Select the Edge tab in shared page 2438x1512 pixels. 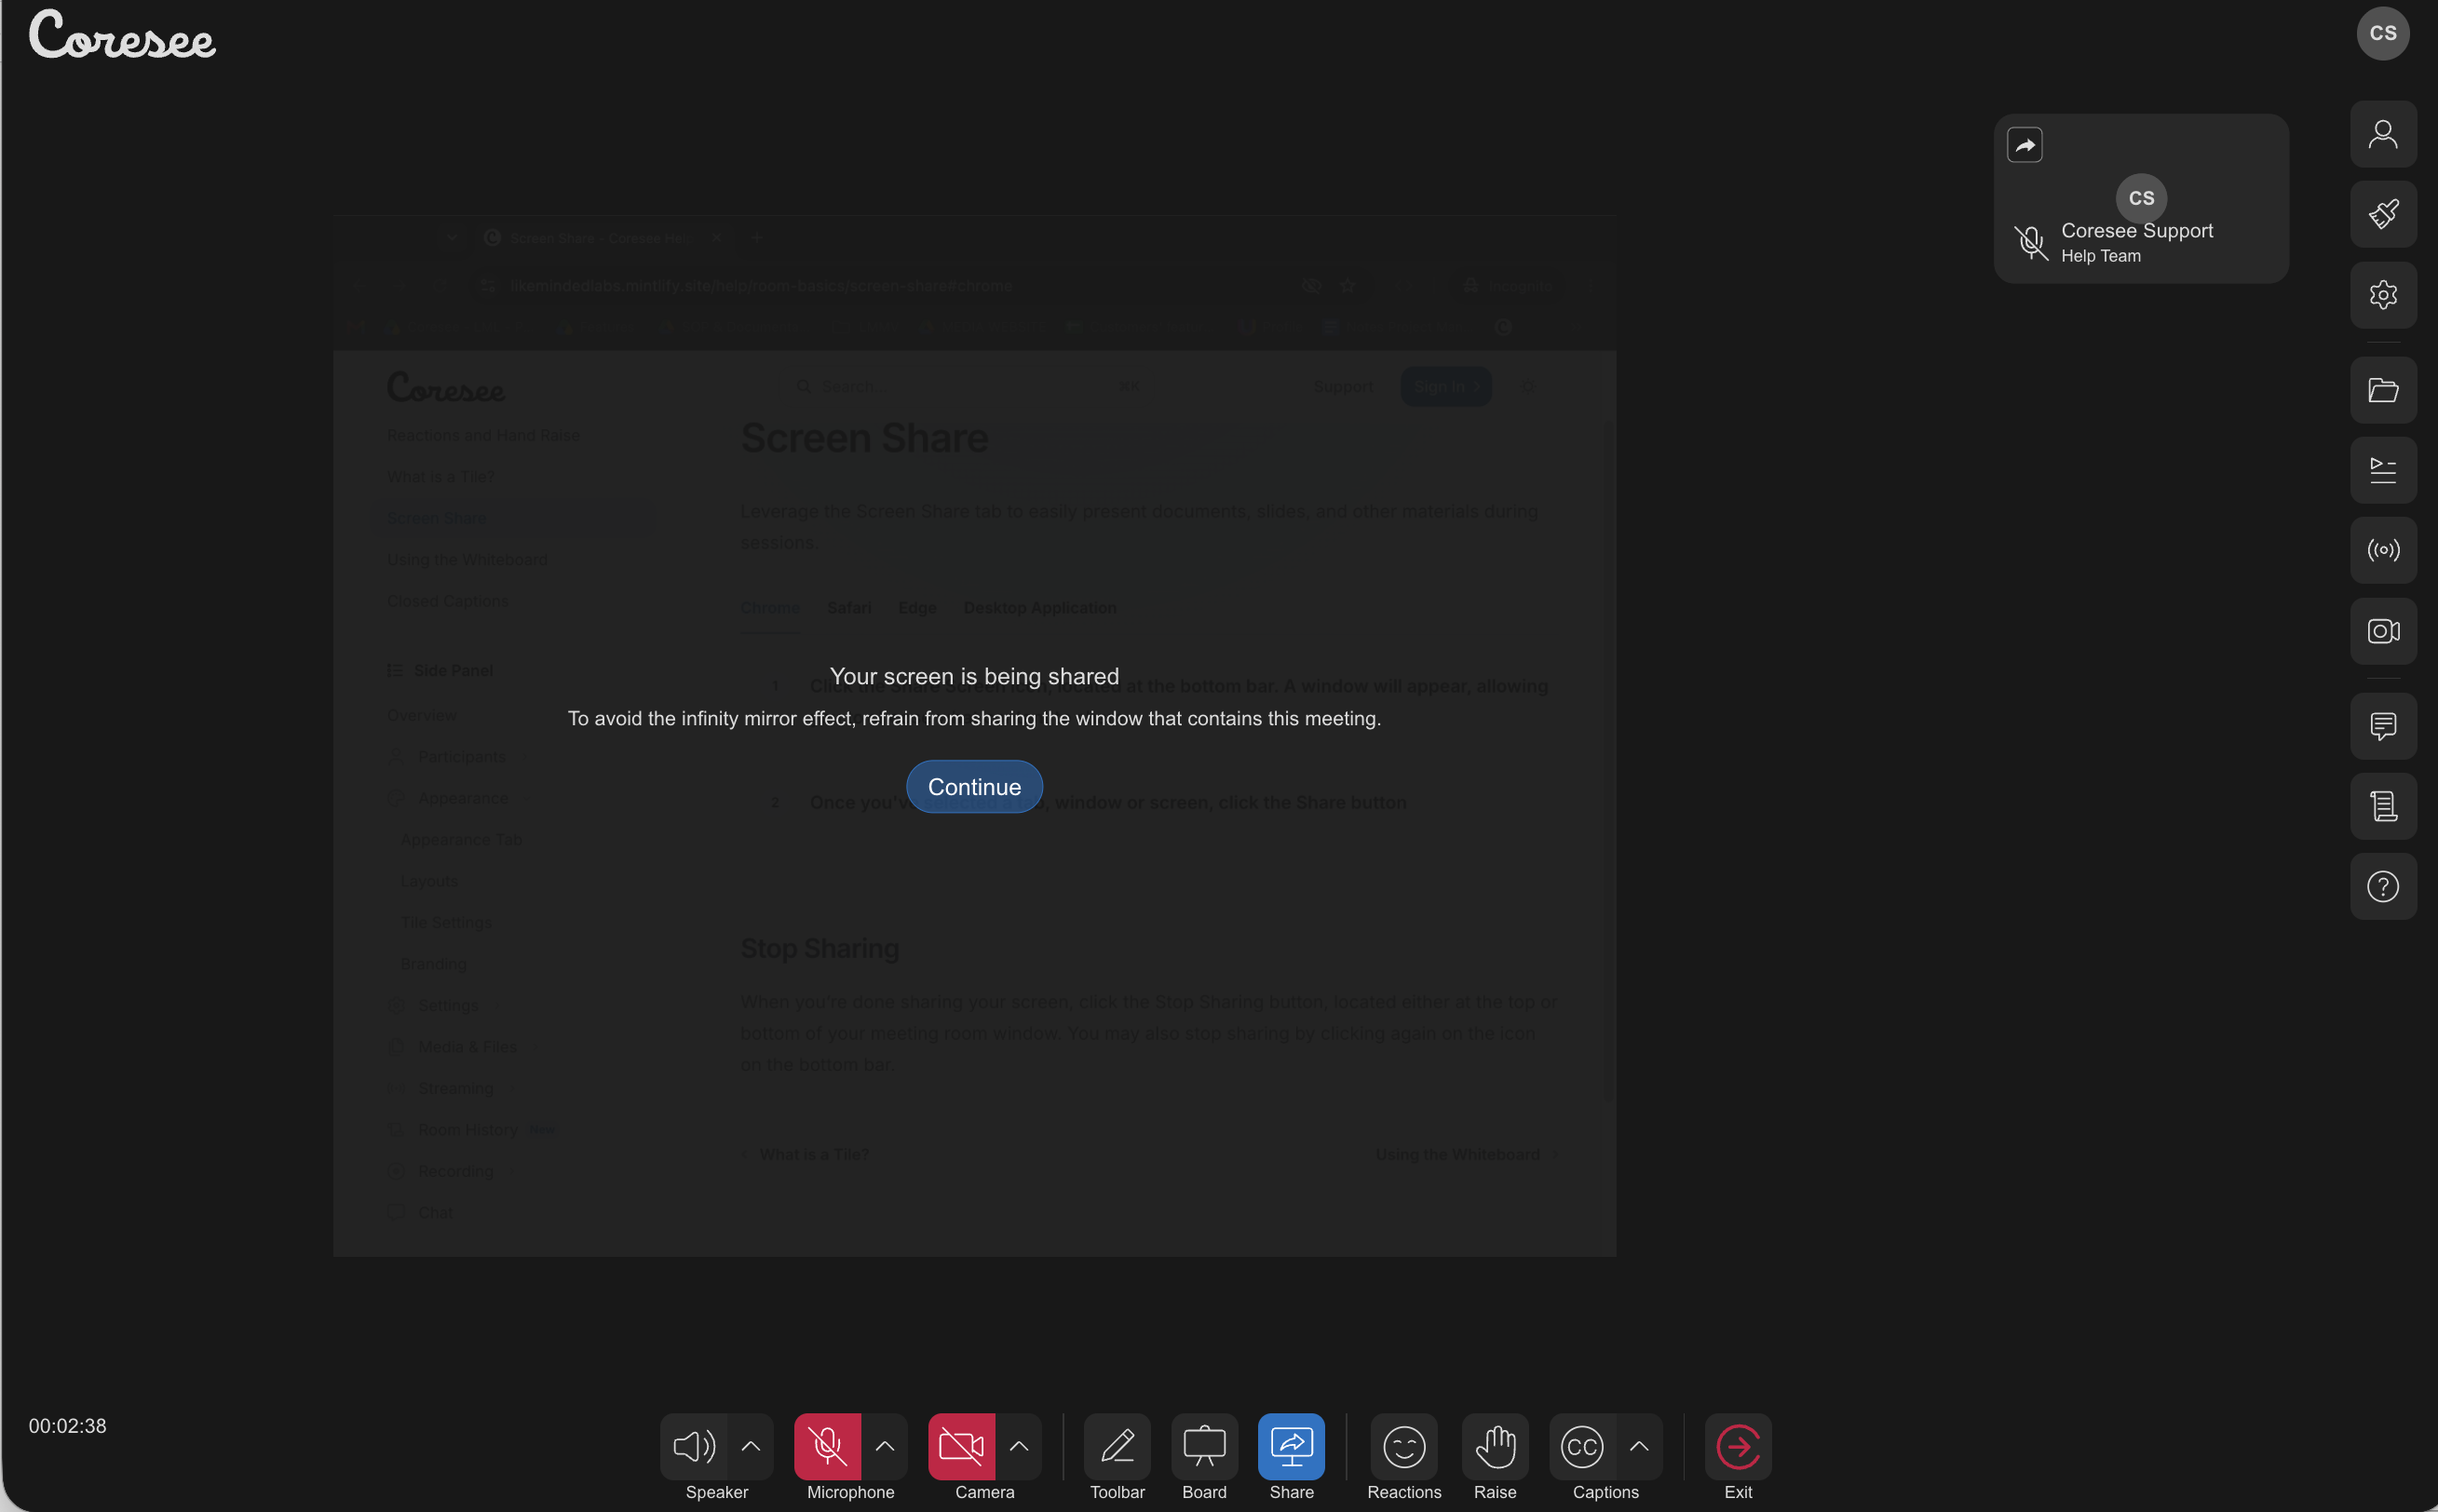(917, 608)
